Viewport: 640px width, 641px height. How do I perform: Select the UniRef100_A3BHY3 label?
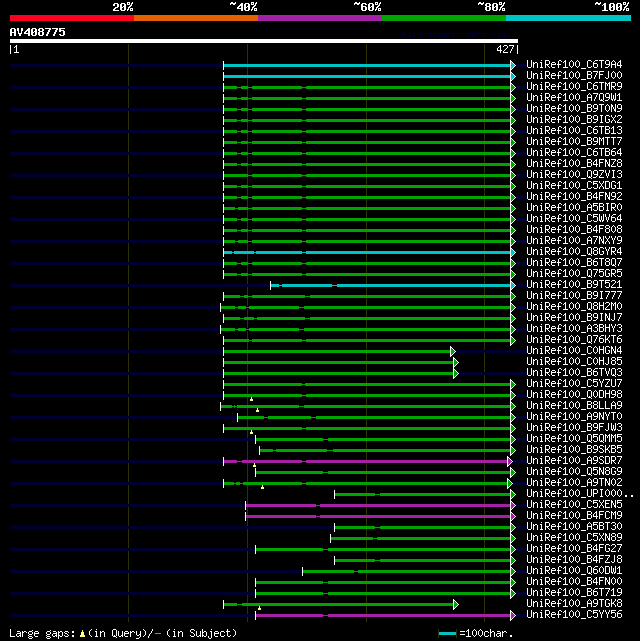(574, 329)
